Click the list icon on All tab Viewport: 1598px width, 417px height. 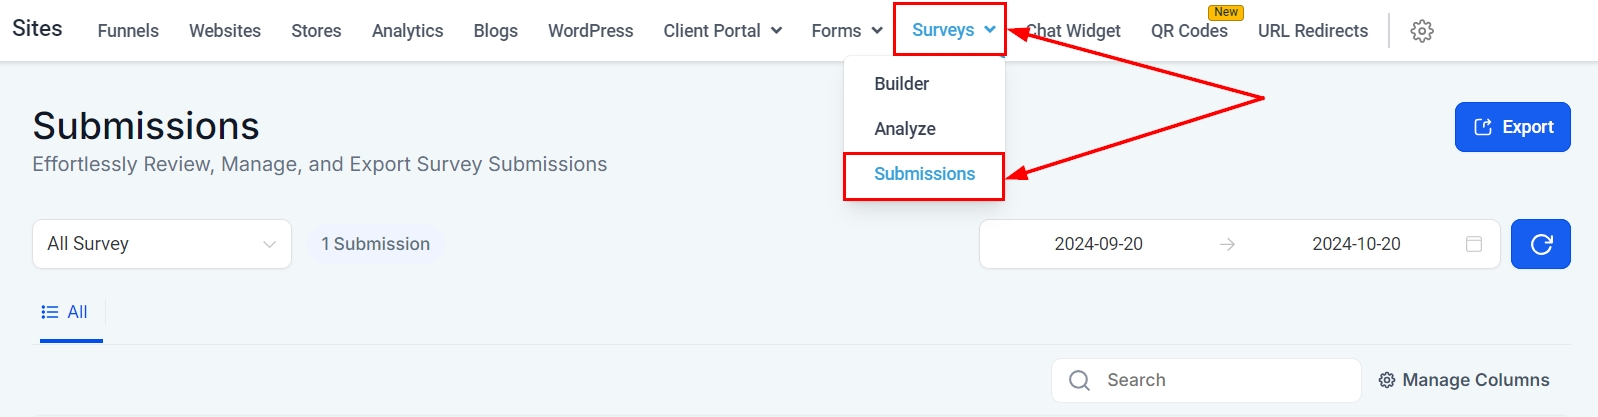(x=49, y=312)
